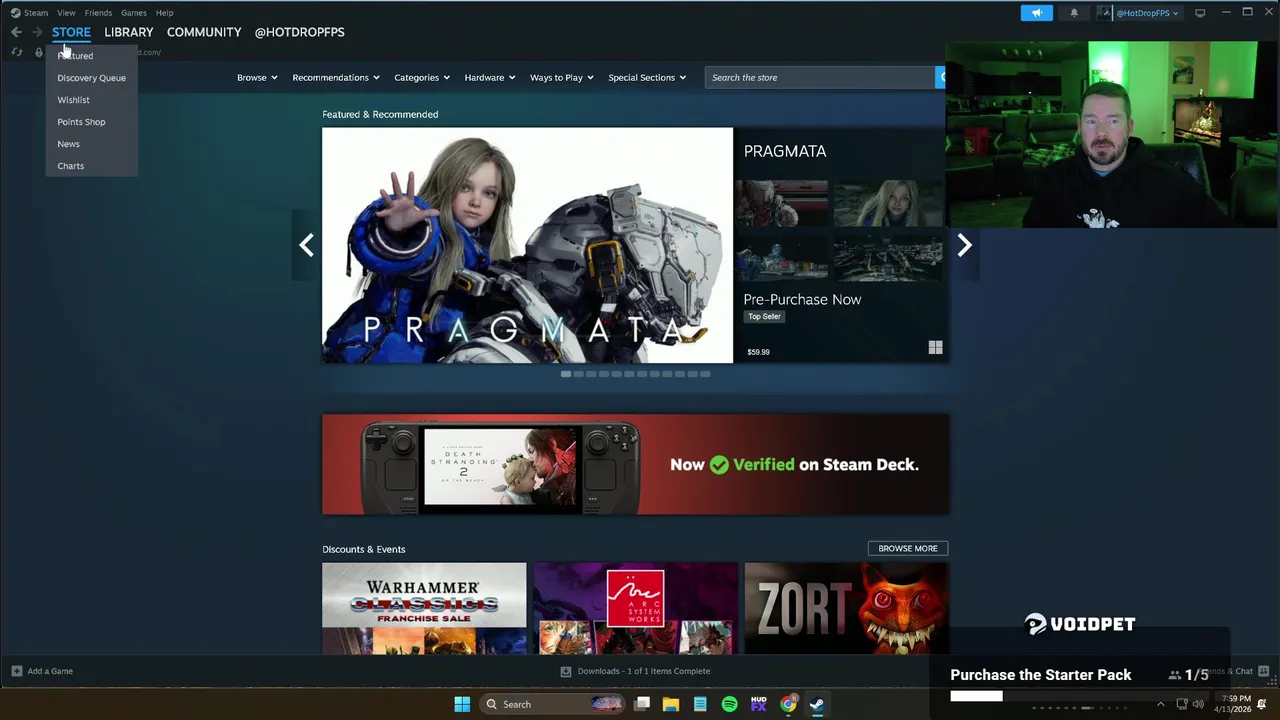This screenshot has width=1280, height=720.
Task: Go forward with the navigation forward arrow
Action: pos(37,32)
